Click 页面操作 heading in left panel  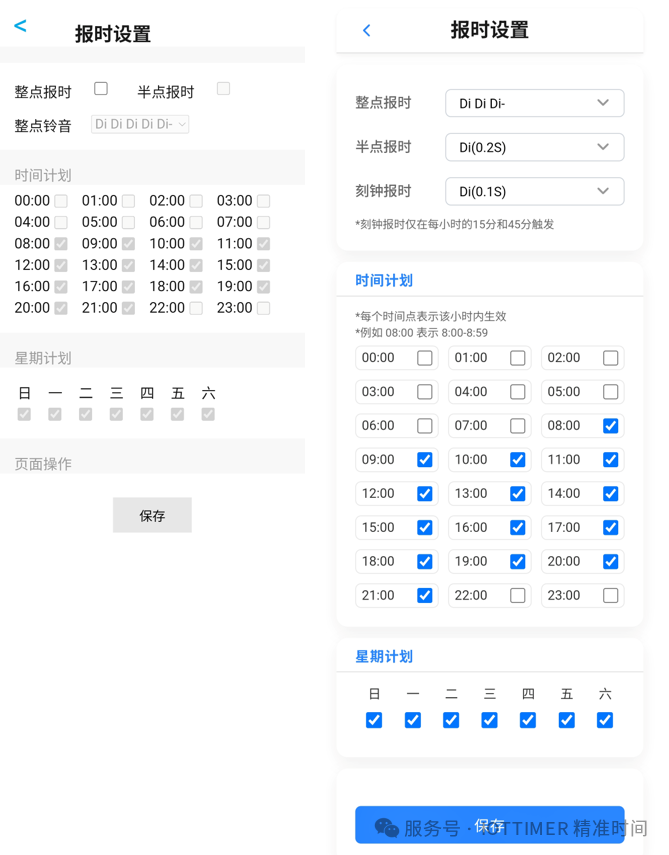tap(43, 464)
